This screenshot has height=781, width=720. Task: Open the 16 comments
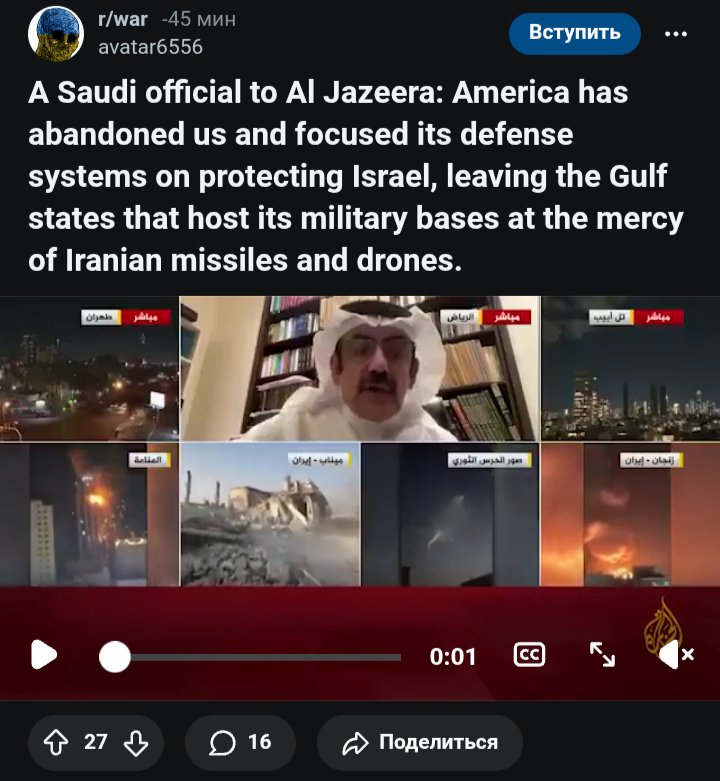pos(240,742)
